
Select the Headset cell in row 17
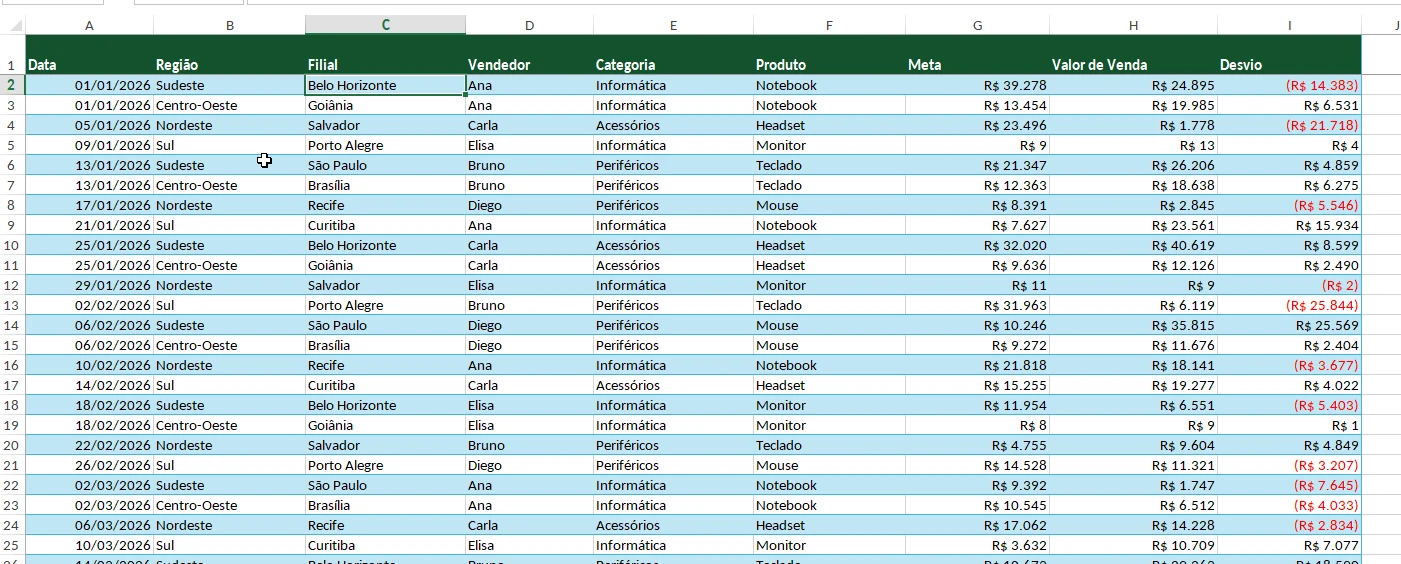point(830,385)
